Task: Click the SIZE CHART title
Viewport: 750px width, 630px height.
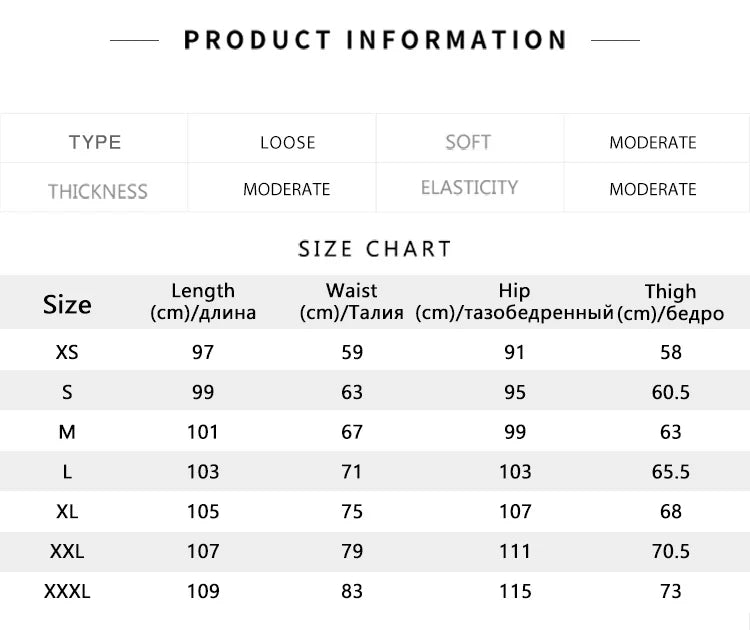Action: coord(375,248)
